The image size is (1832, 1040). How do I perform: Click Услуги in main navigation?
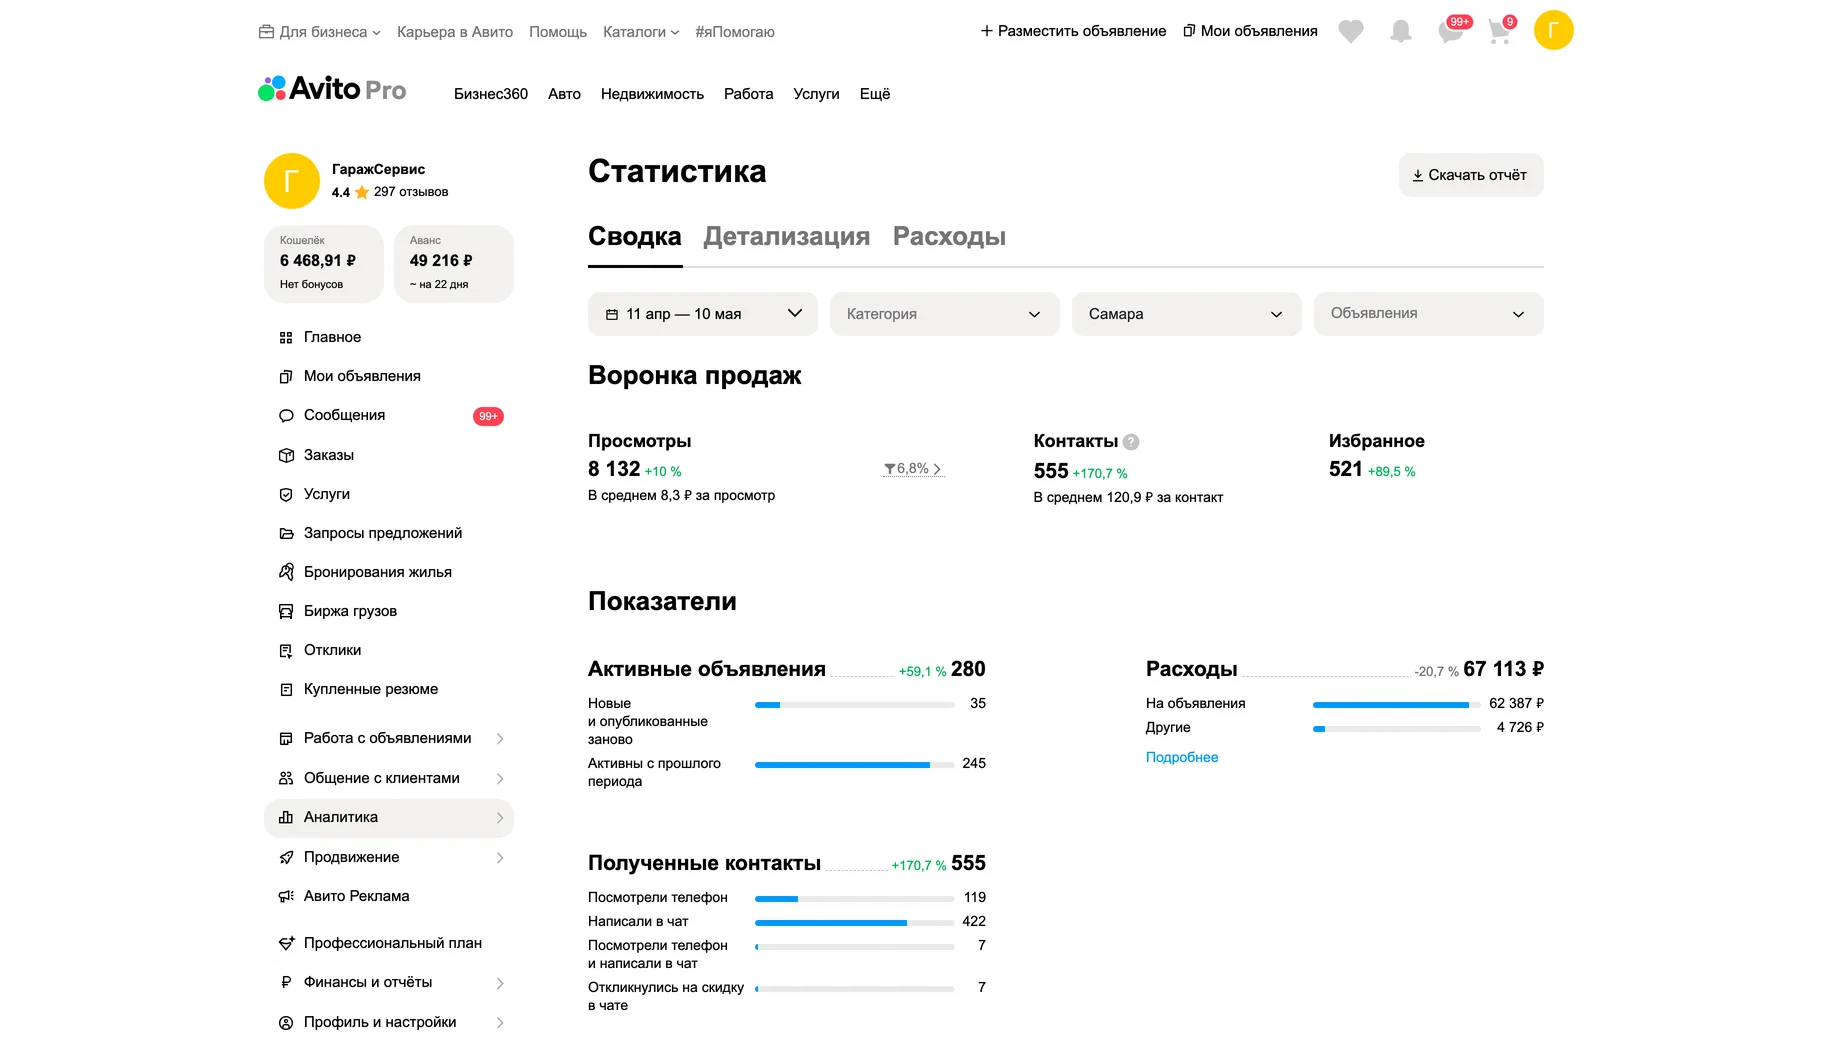point(816,94)
